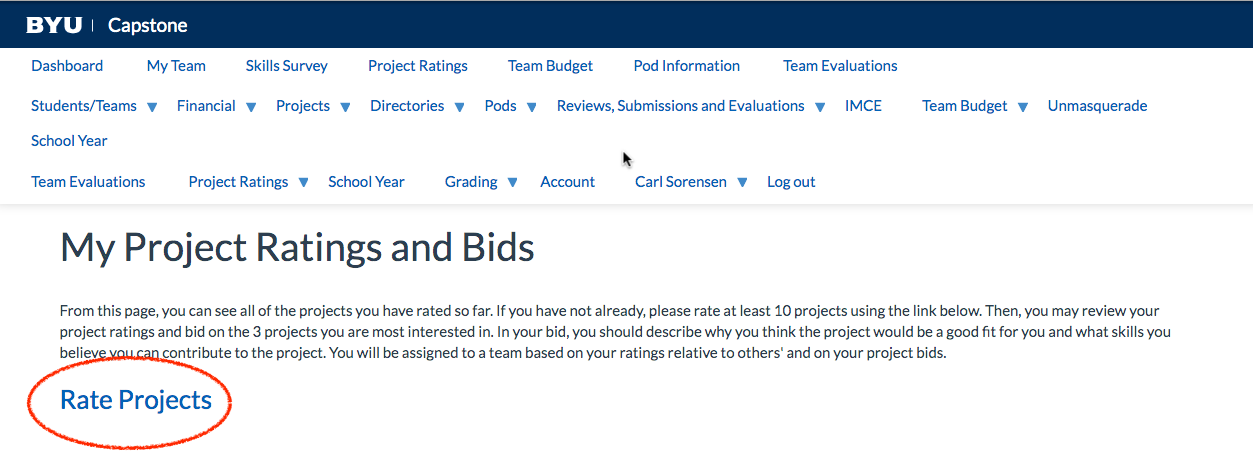Open the IMCE file browser link
Viewport: 1253px width, 467px height.
863,106
